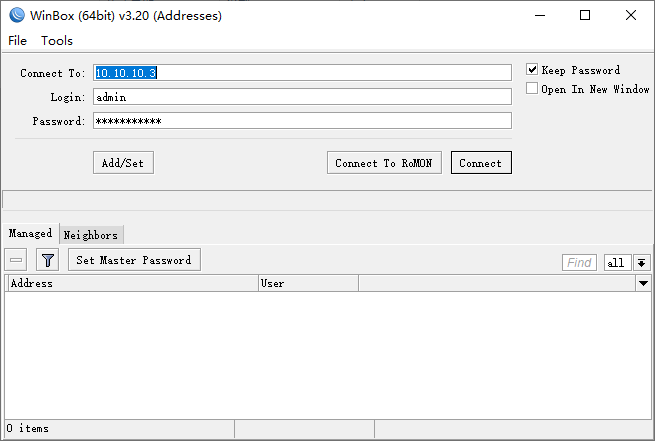
Task: Click the Connect To RoMON button
Action: pyautogui.click(x=384, y=163)
